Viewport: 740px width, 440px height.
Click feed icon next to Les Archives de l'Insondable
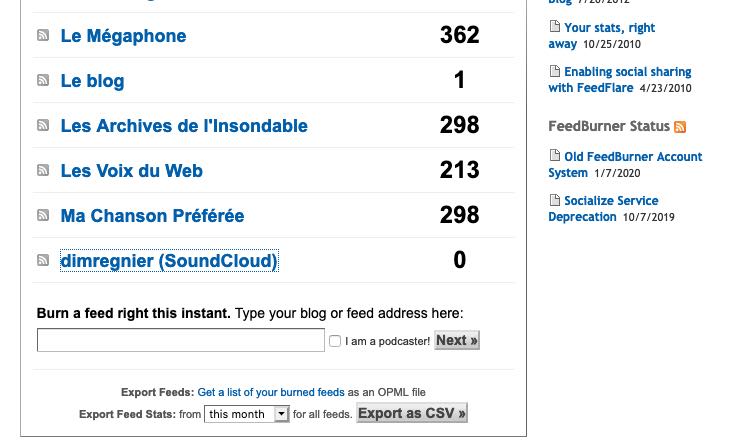pyautogui.click(x=43, y=125)
